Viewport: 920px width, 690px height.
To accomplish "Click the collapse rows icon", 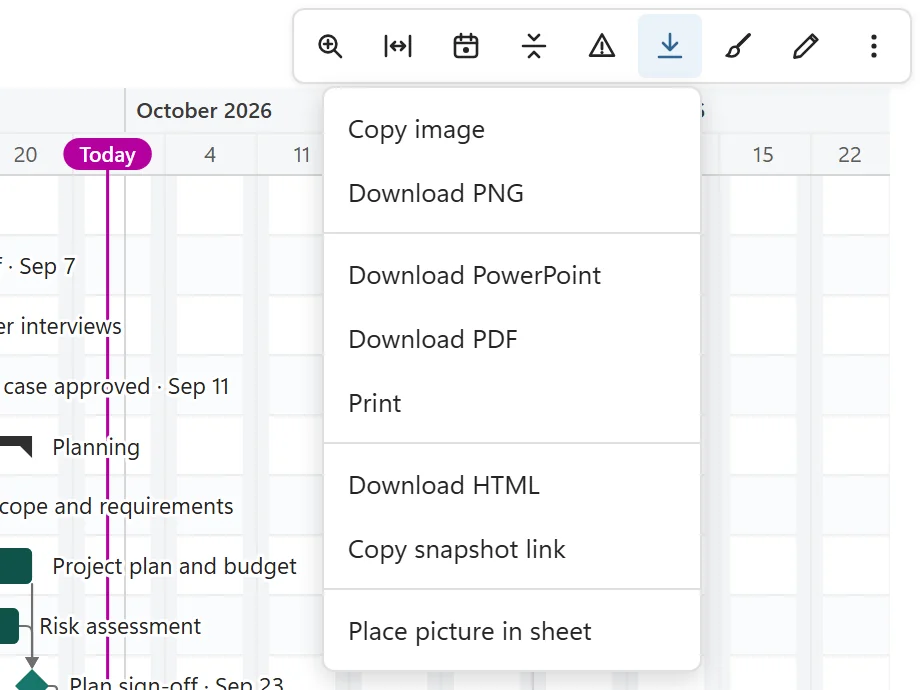I will pos(534,46).
